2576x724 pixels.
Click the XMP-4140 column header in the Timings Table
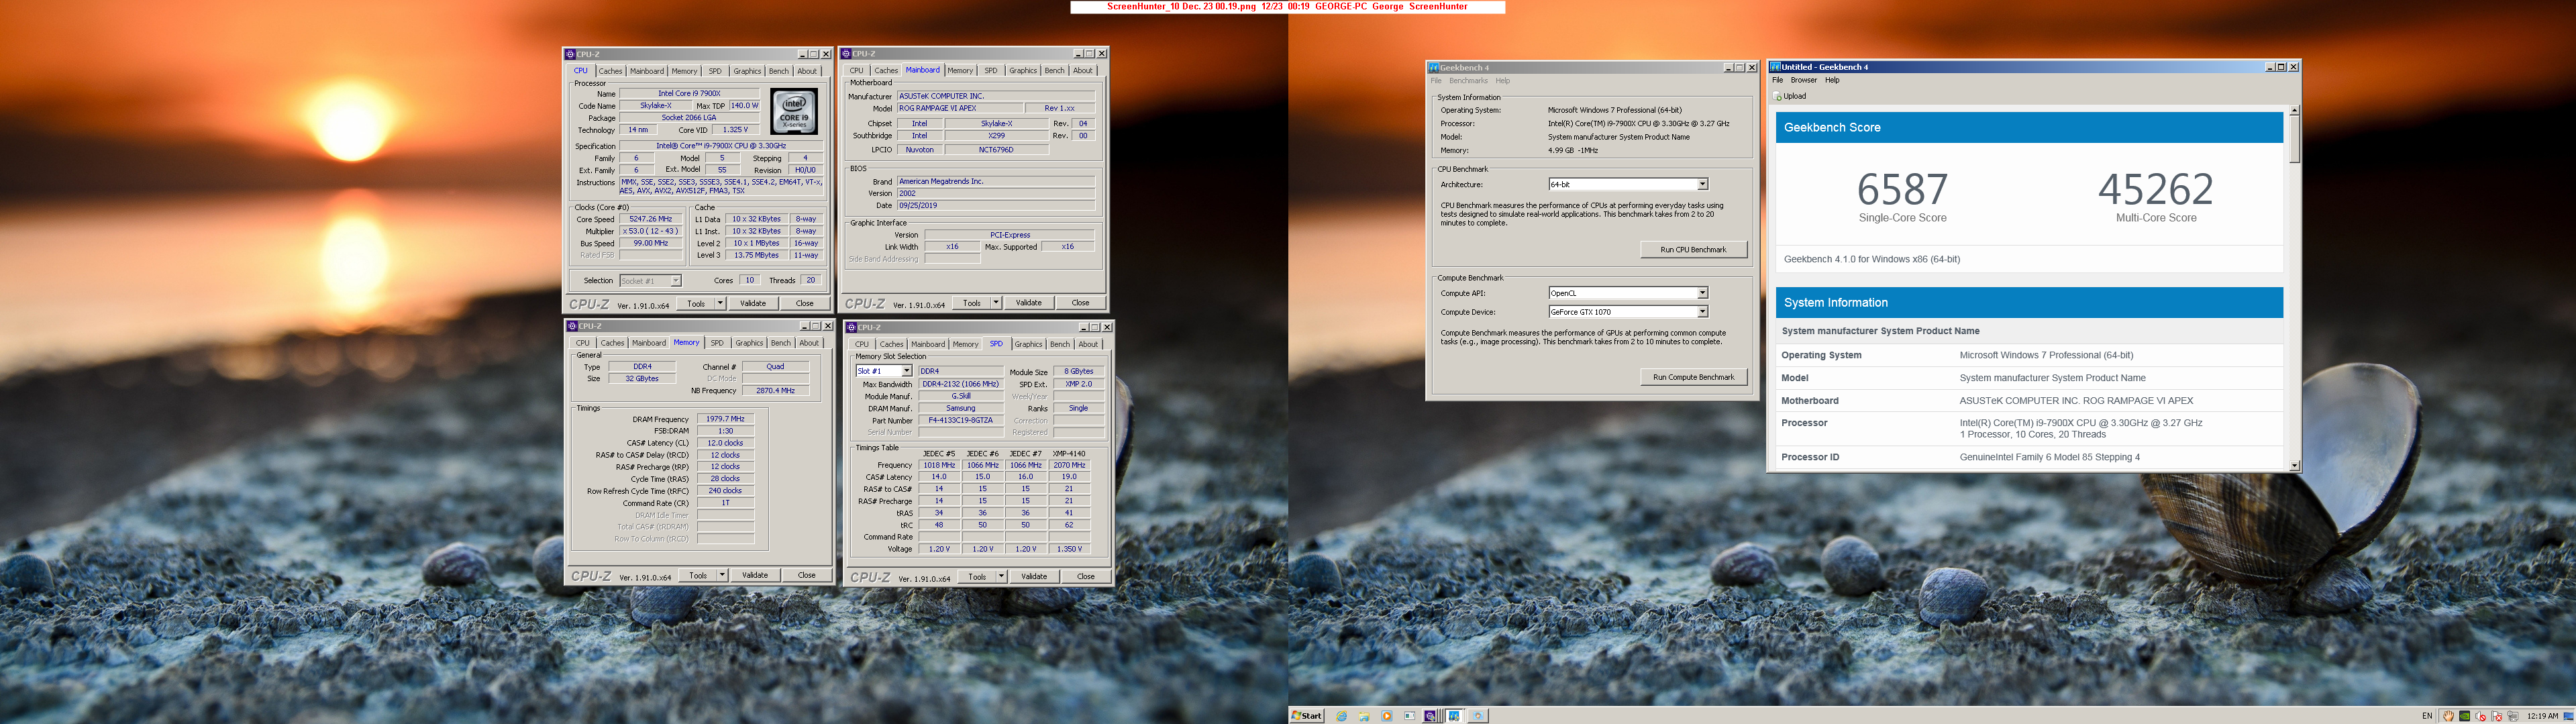pos(1069,454)
